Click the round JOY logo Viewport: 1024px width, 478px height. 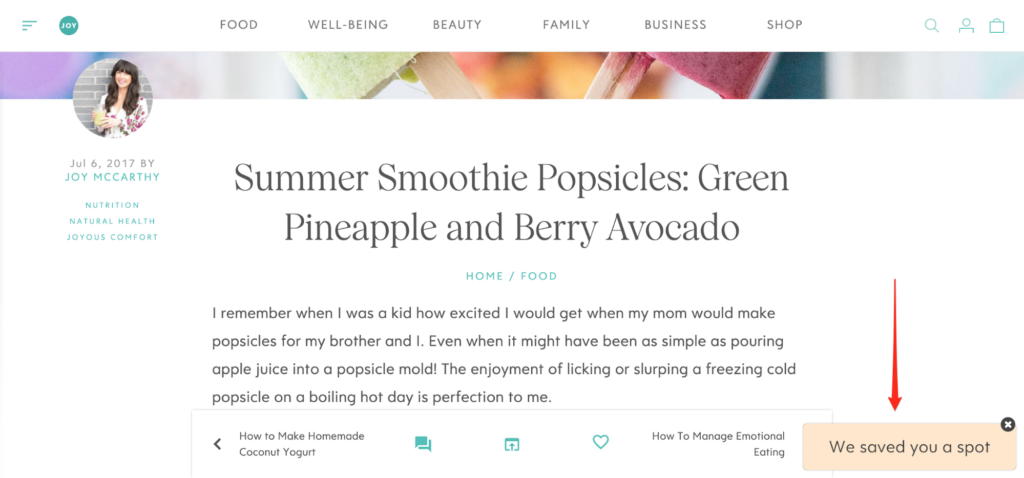tap(69, 25)
